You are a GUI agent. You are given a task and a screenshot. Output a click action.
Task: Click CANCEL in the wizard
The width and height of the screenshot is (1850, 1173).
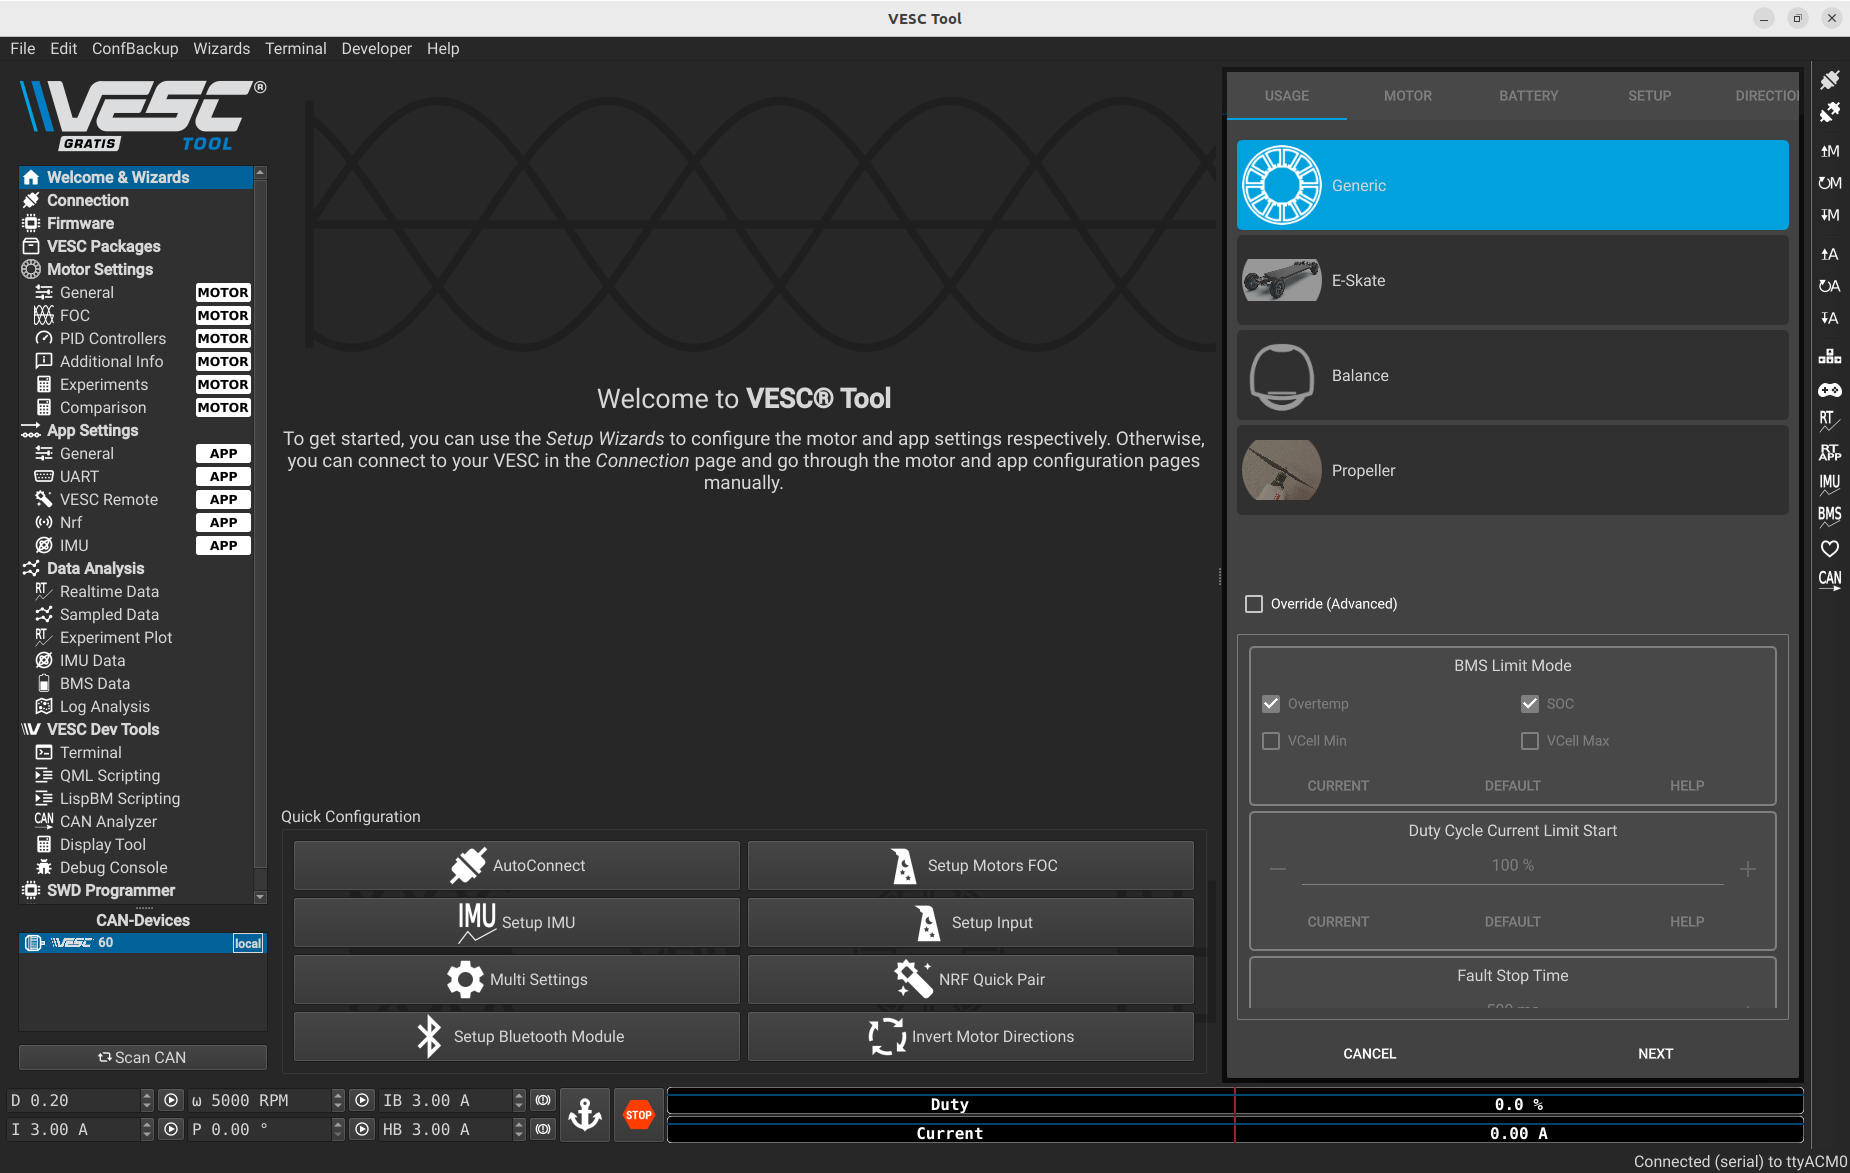(x=1370, y=1054)
